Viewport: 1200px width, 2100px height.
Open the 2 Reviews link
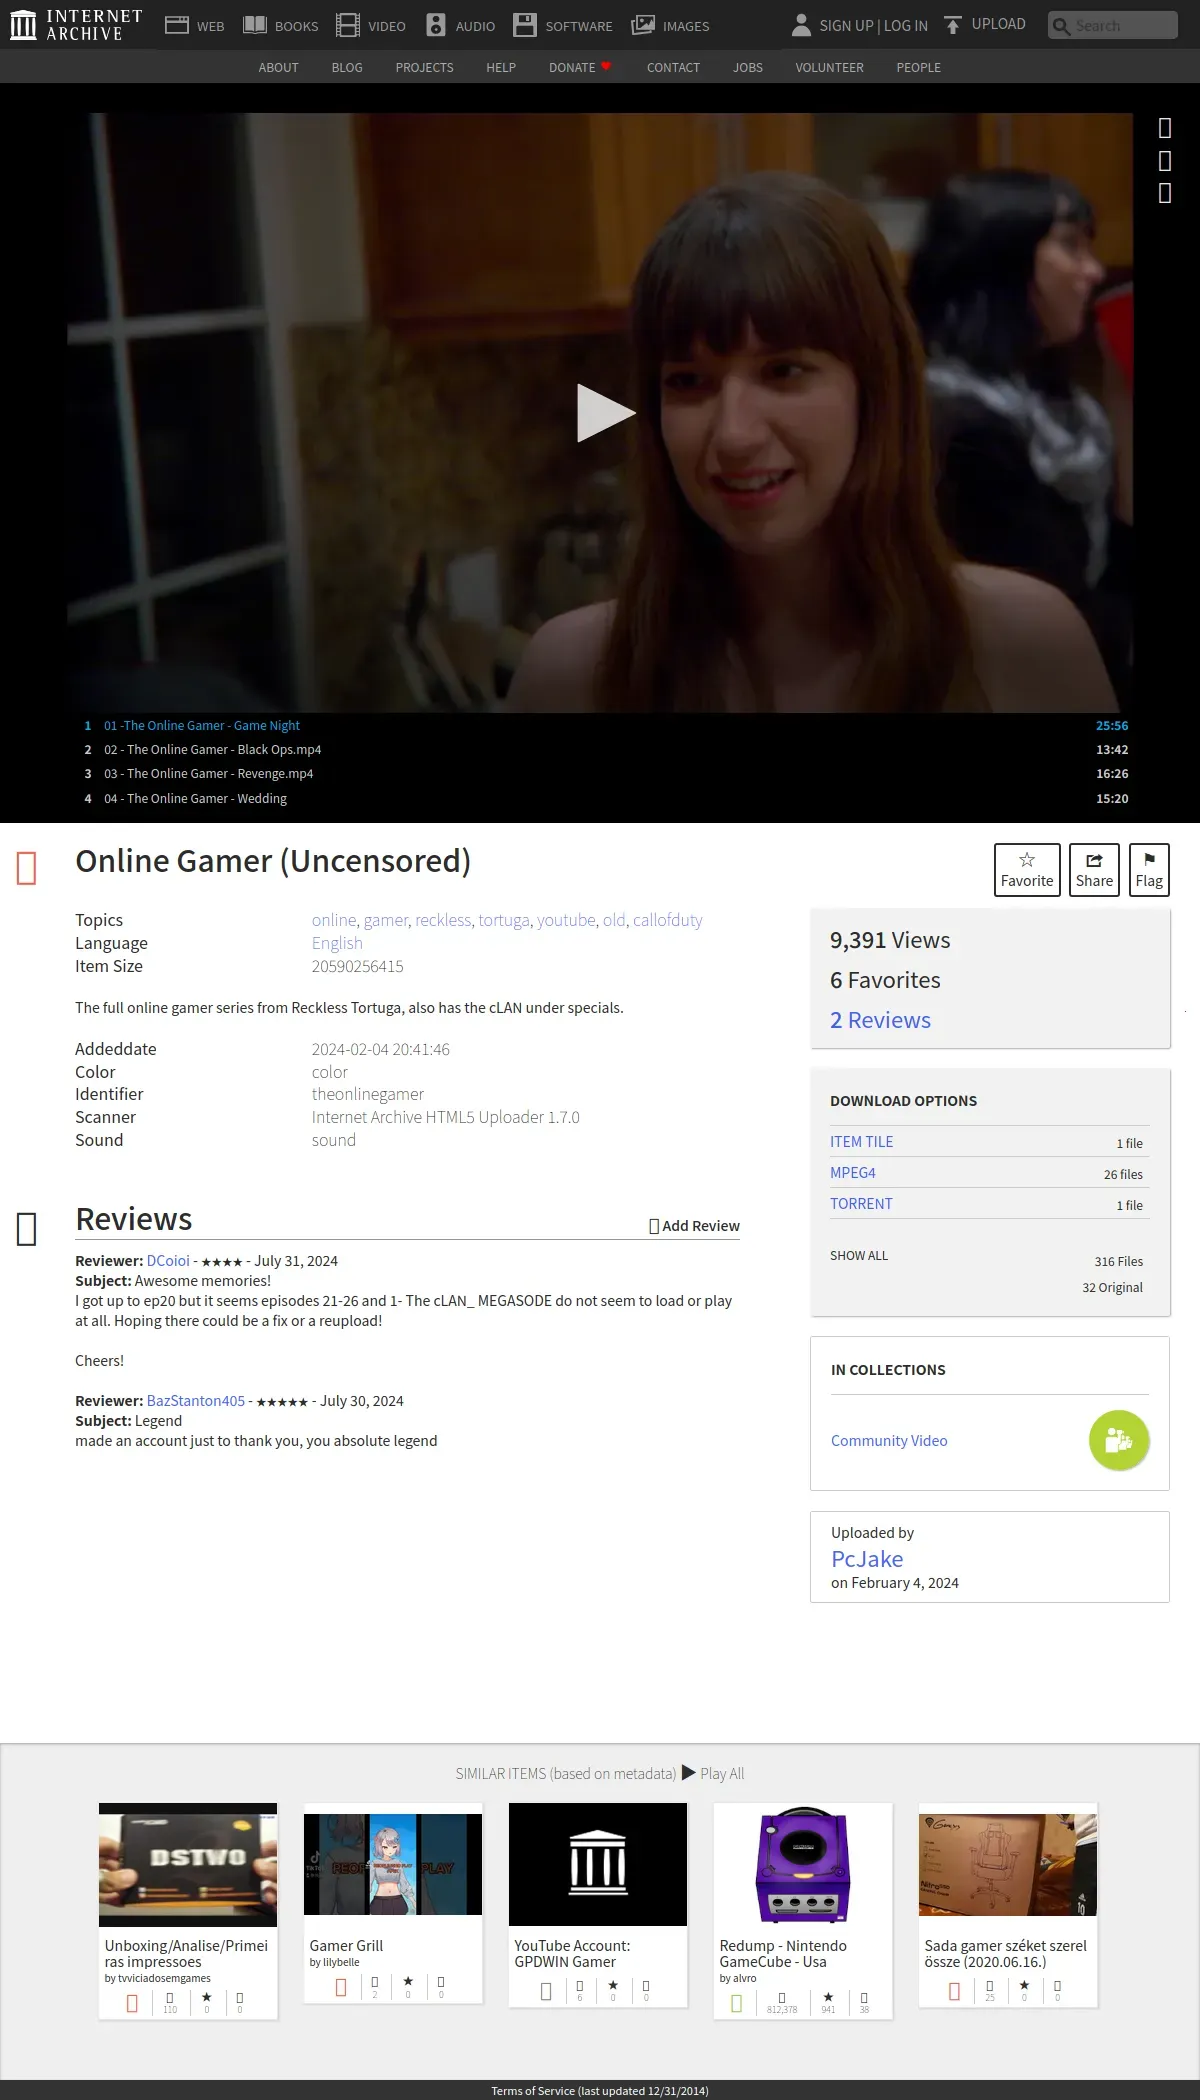click(x=880, y=1020)
